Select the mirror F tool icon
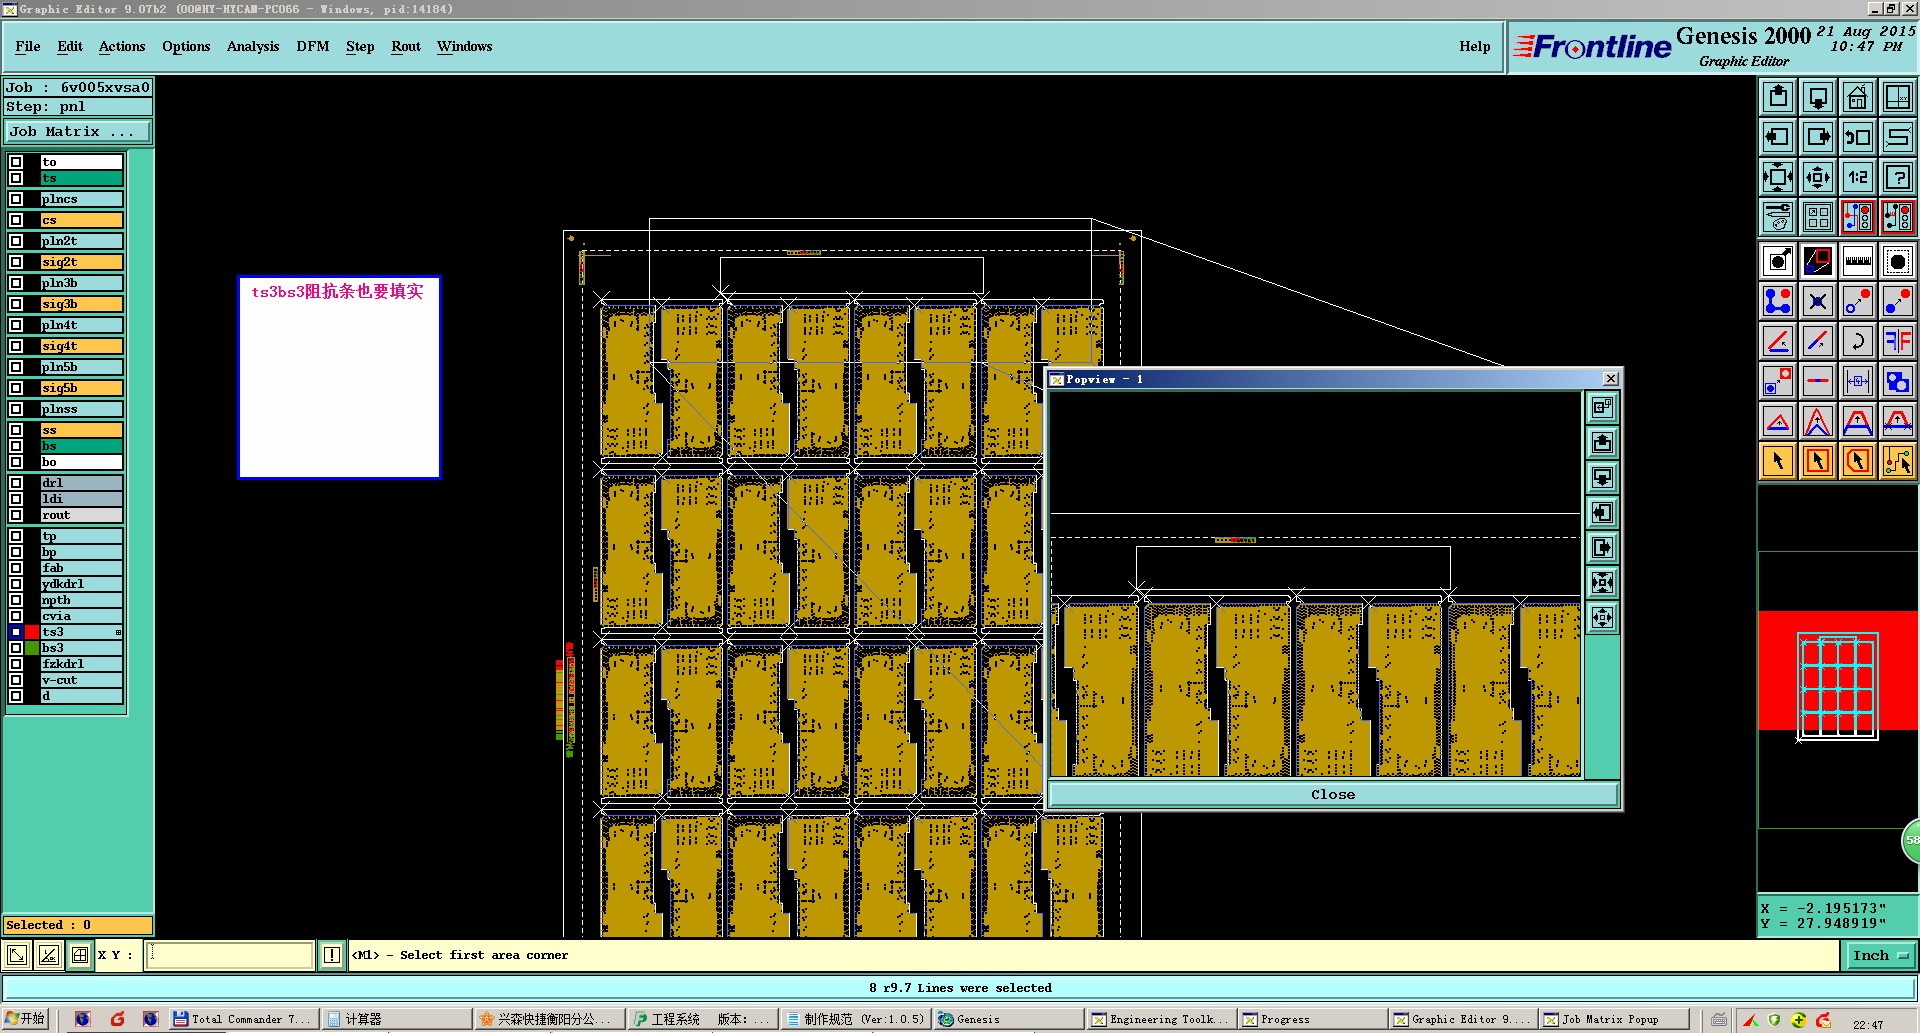Image resolution: width=1920 pixels, height=1033 pixels. tap(1898, 341)
